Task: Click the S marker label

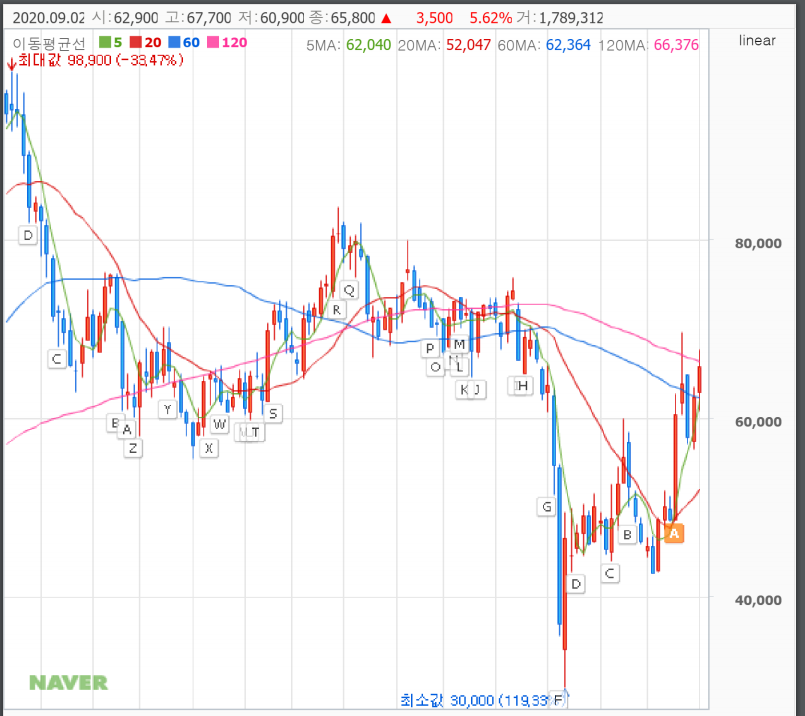Action: tap(273, 412)
